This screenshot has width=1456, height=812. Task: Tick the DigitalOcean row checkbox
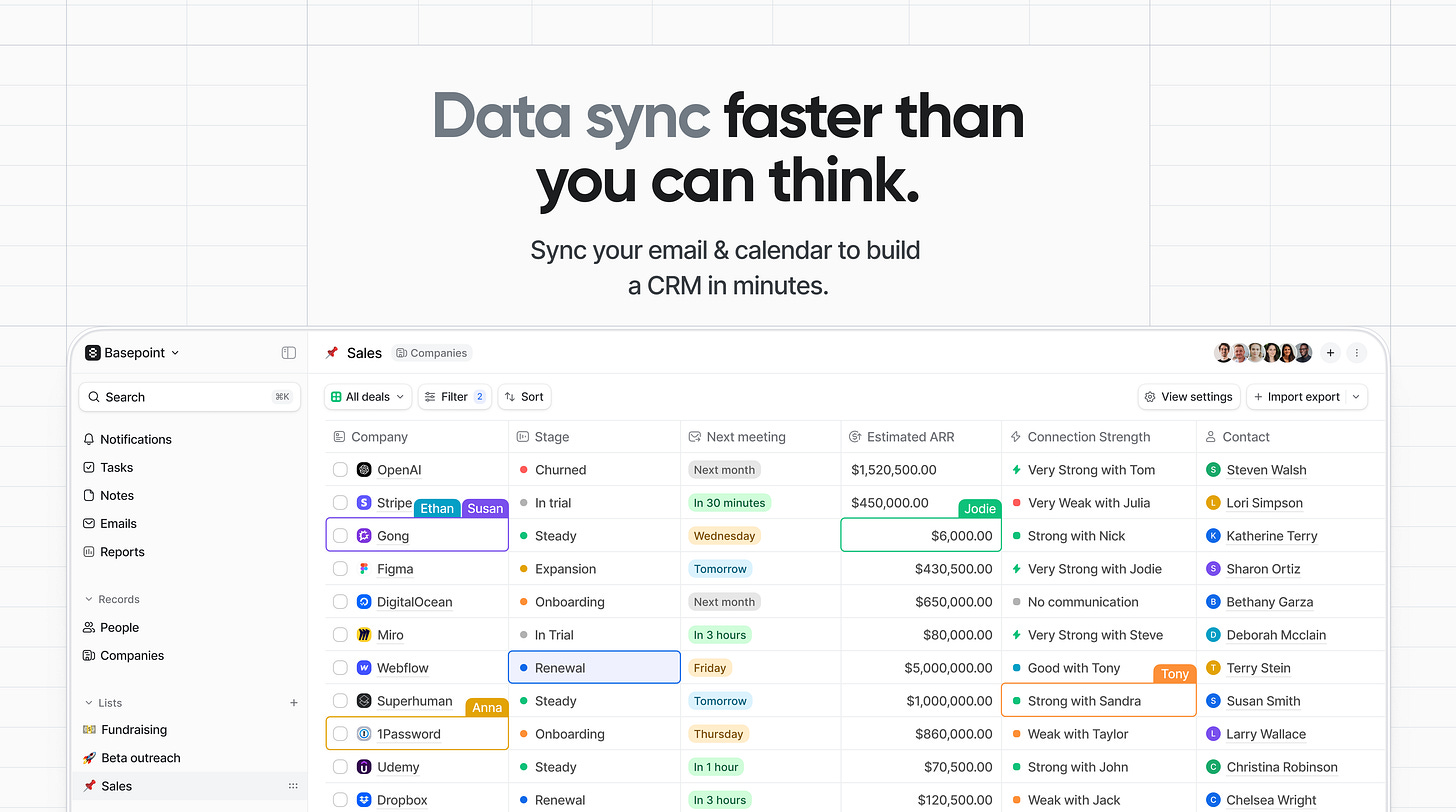(x=340, y=602)
